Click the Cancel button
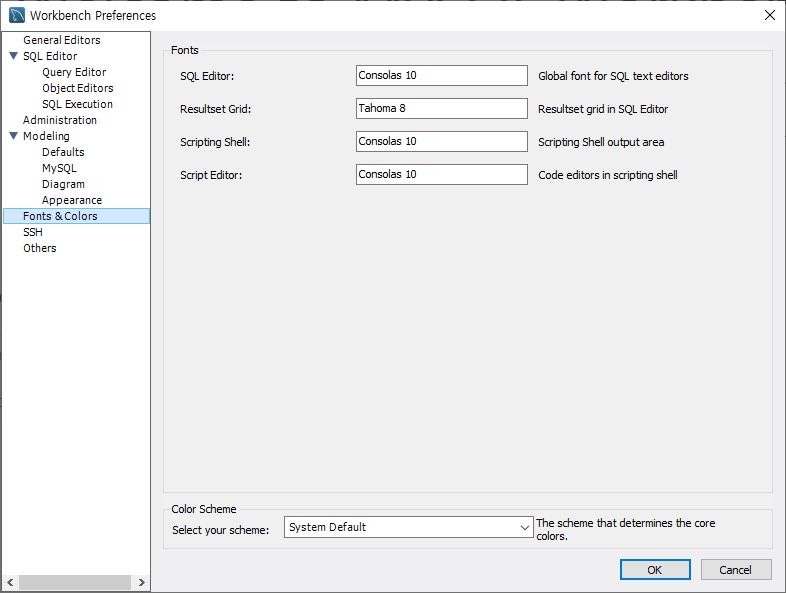 click(736, 569)
